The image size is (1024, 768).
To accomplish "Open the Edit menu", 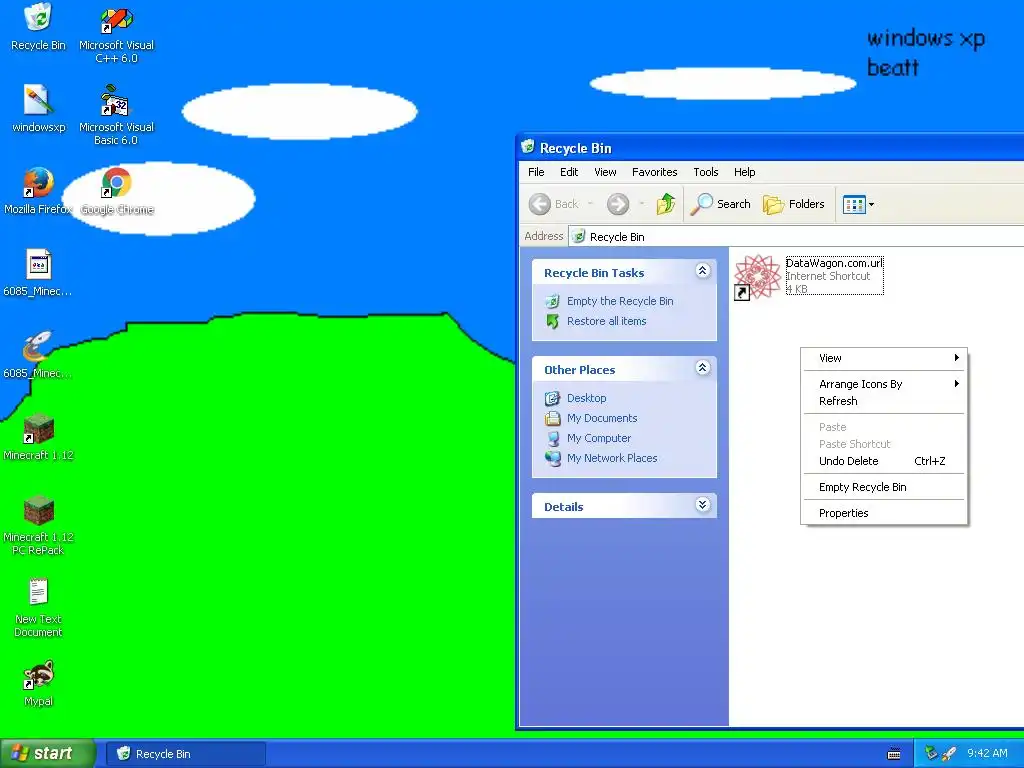I will 569,172.
